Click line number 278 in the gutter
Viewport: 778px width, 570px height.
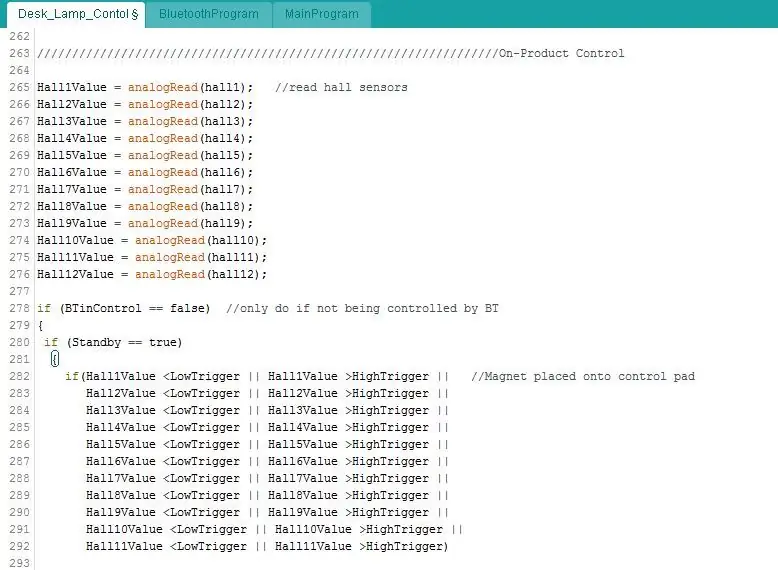19,308
